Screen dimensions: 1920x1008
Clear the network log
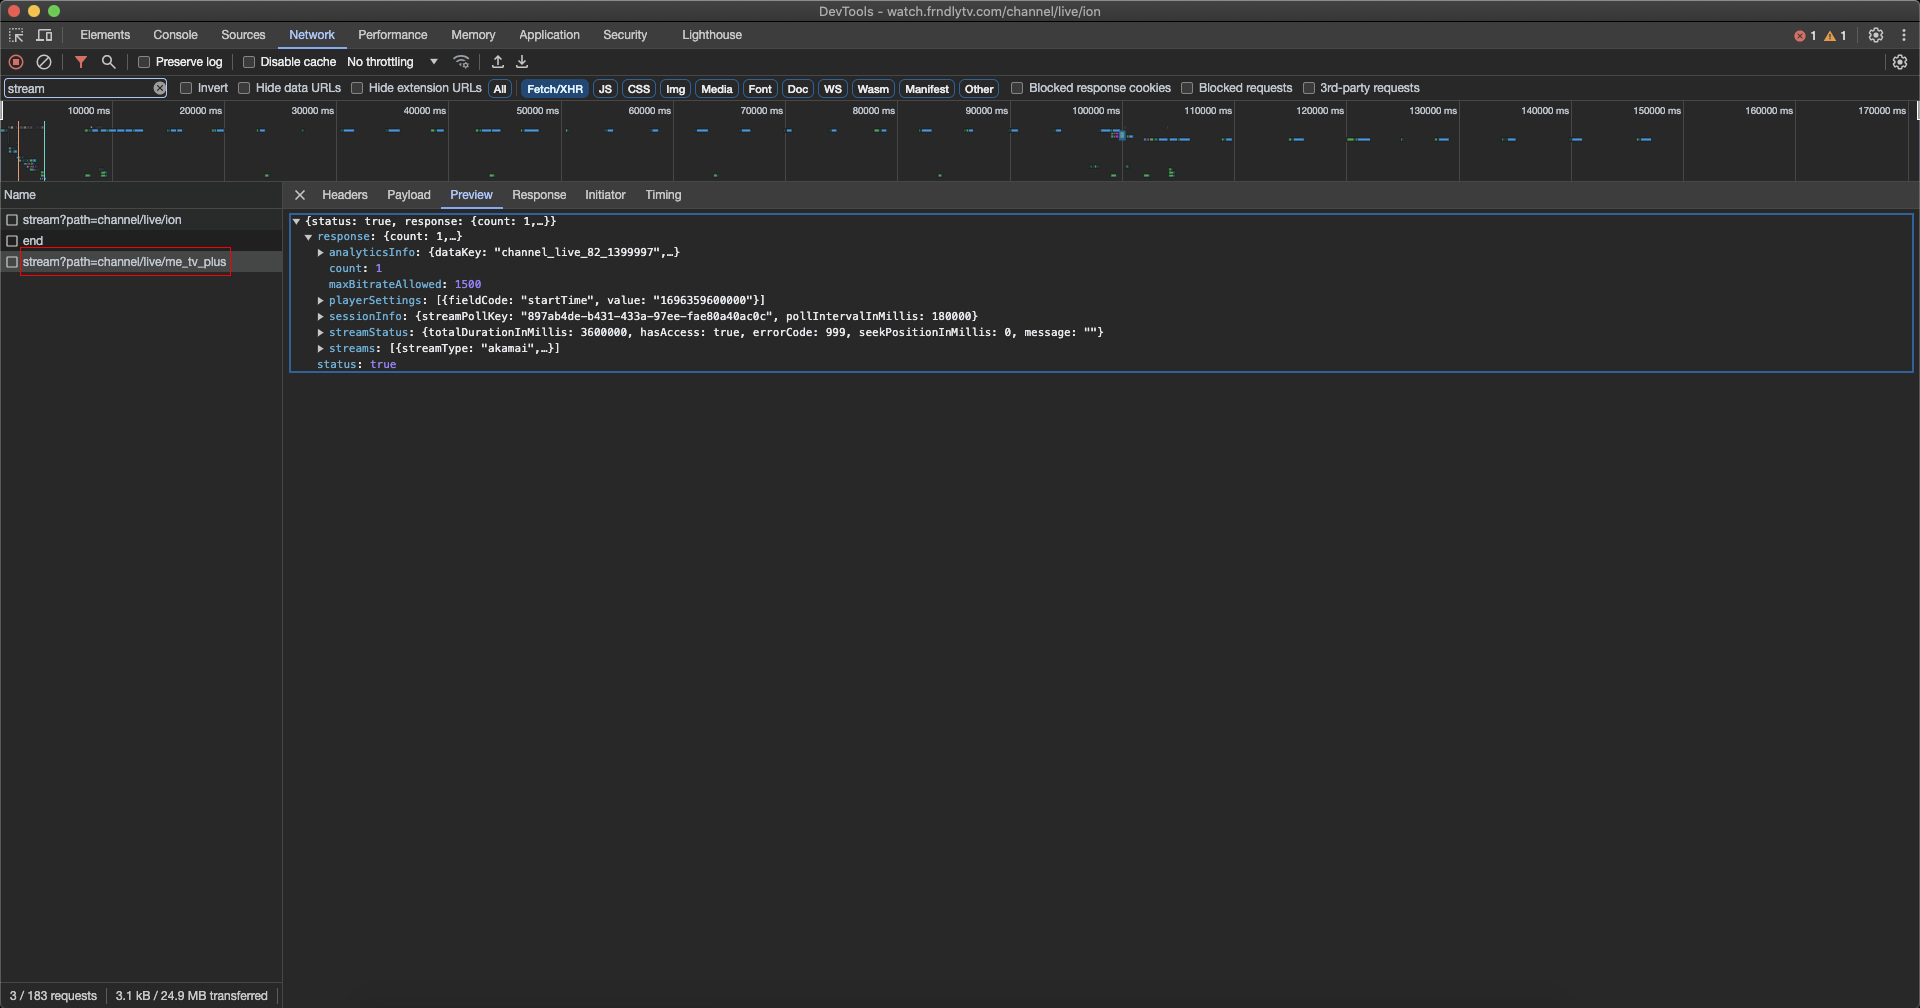pos(44,62)
